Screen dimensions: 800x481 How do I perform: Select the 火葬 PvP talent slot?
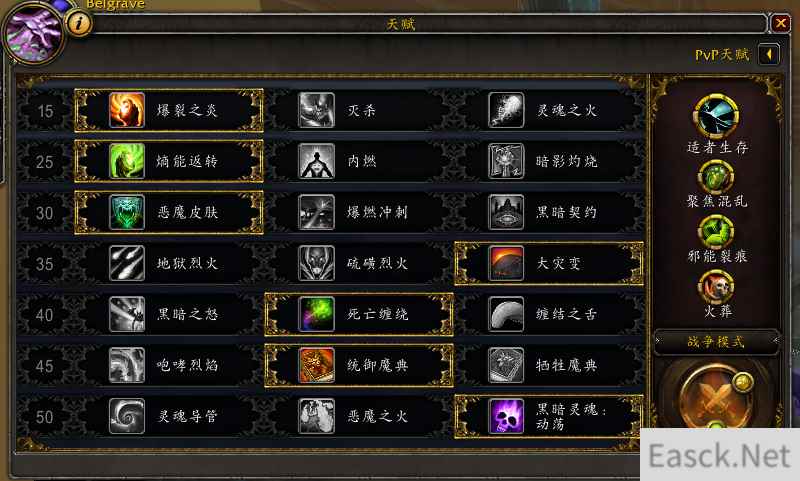(x=716, y=287)
